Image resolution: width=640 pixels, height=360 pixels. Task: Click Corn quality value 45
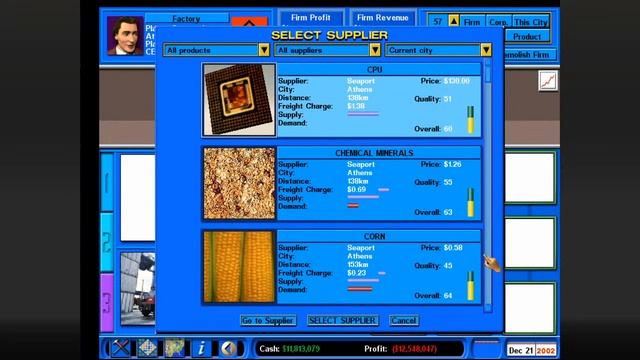[448, 265]
